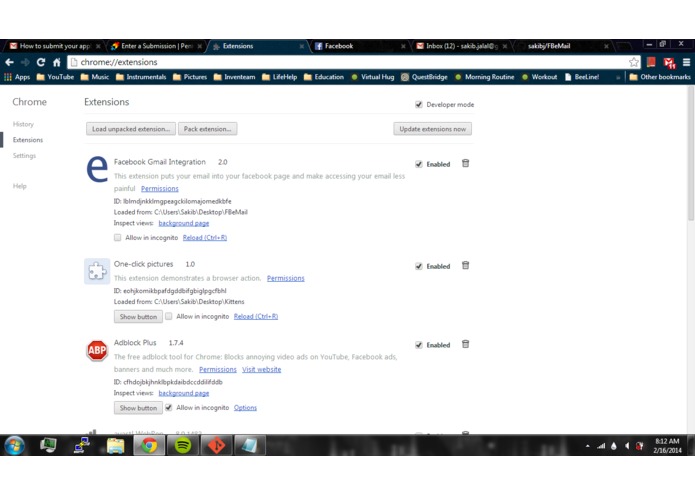Open the YouTube bookmarks folder

[x=55, y=77]
